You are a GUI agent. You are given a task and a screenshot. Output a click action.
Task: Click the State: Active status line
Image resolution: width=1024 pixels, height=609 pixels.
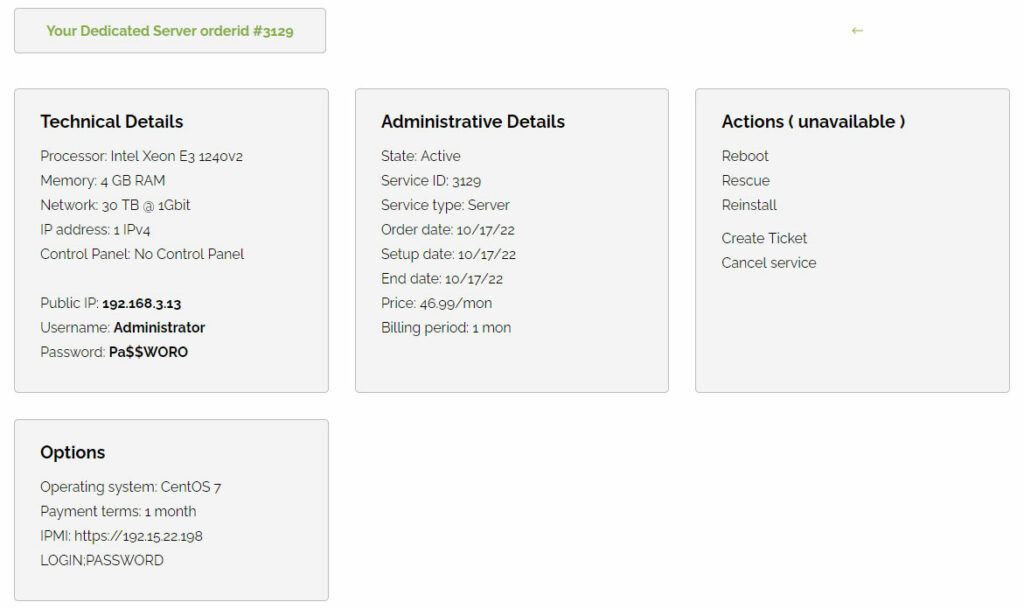(421, 156)
